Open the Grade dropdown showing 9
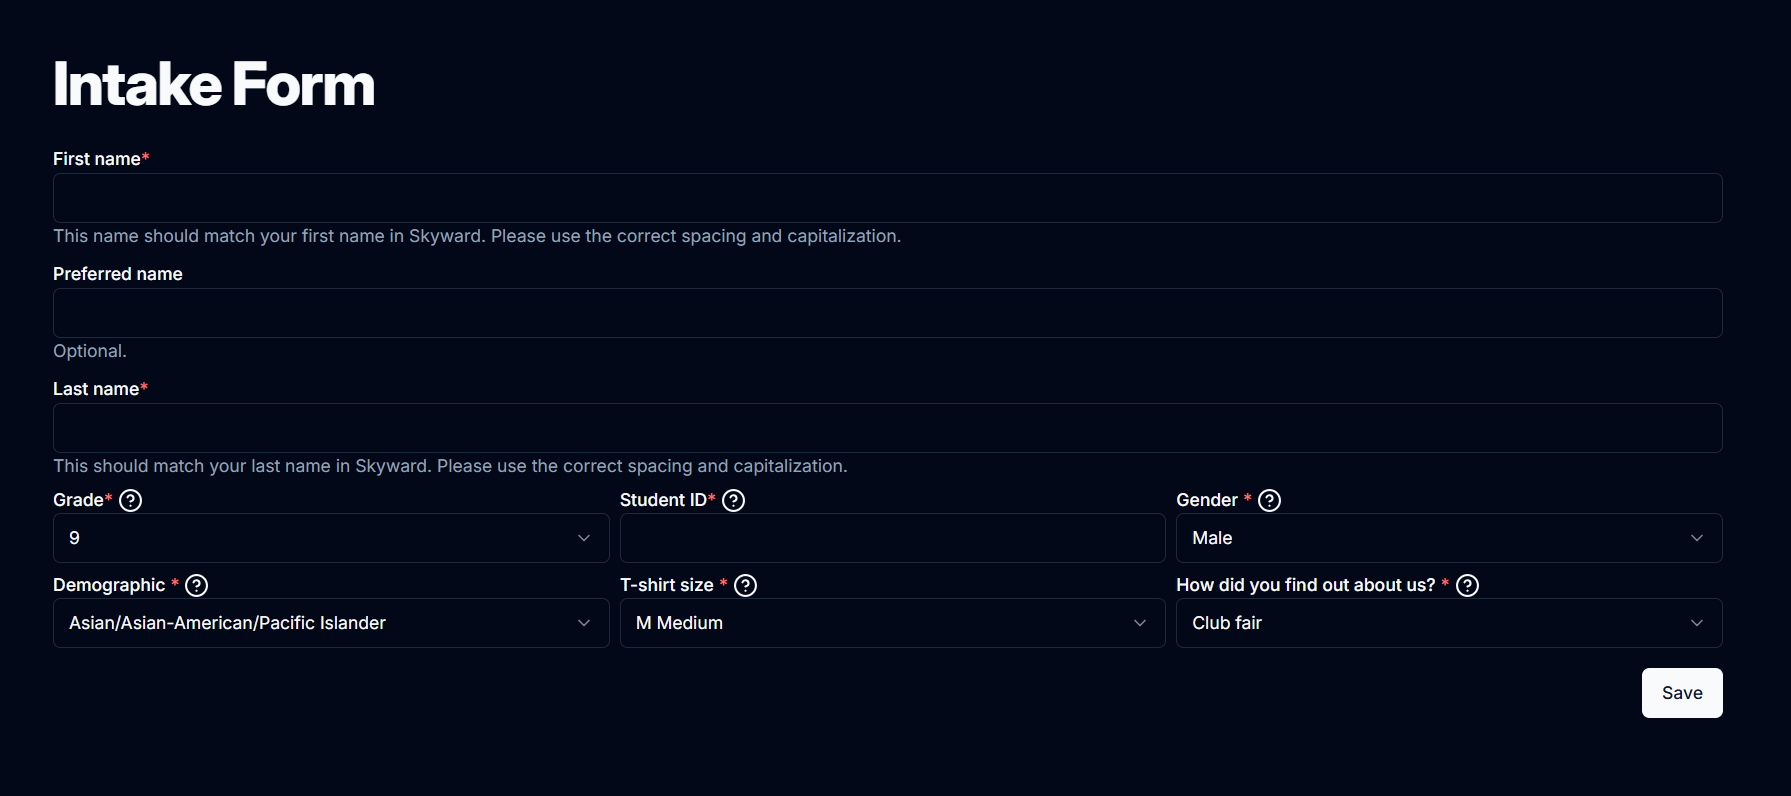This screenshot has height=796, width=1791. click(x=330, y=538)
